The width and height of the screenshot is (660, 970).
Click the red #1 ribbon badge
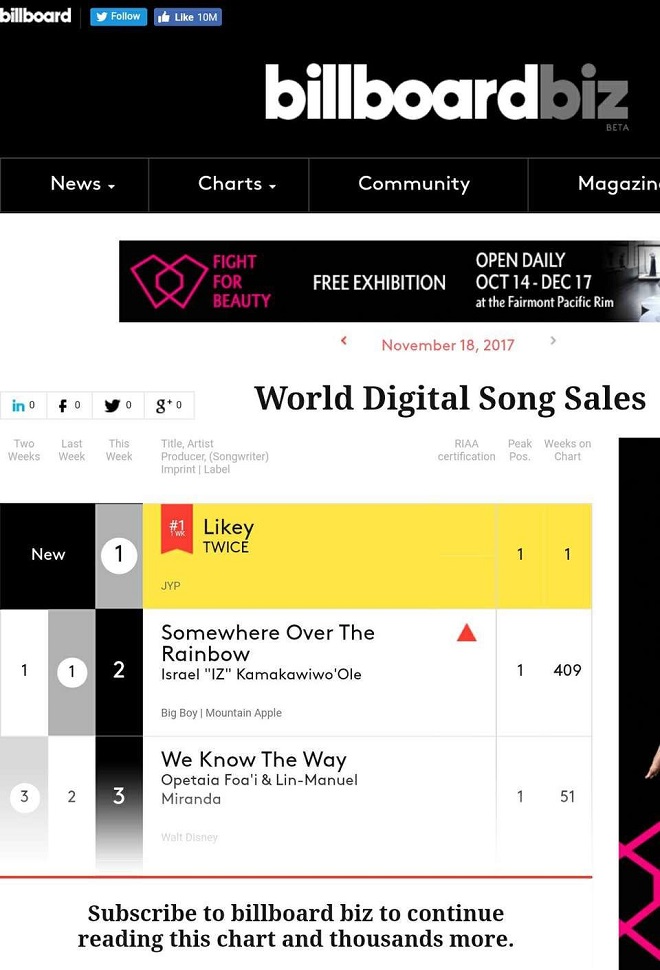[177, 528]
